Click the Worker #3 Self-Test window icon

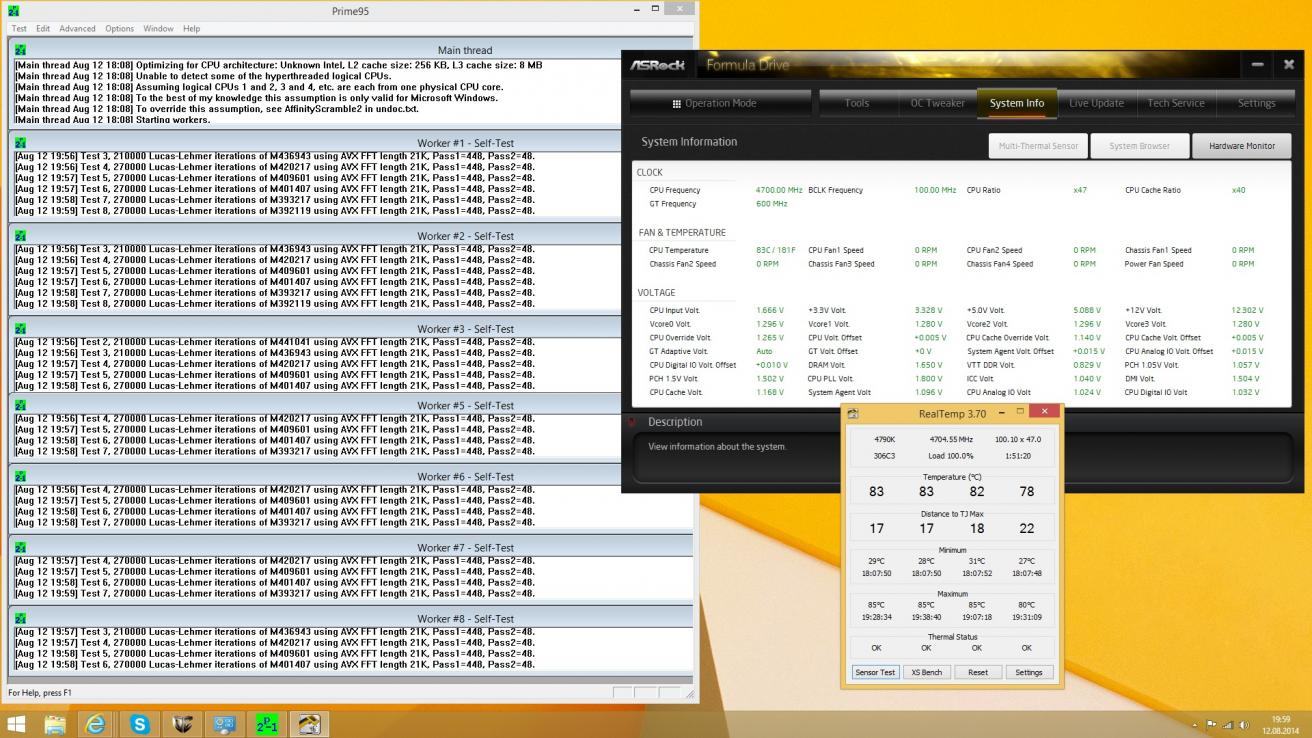pyautogui.click(x=21, y=329)
